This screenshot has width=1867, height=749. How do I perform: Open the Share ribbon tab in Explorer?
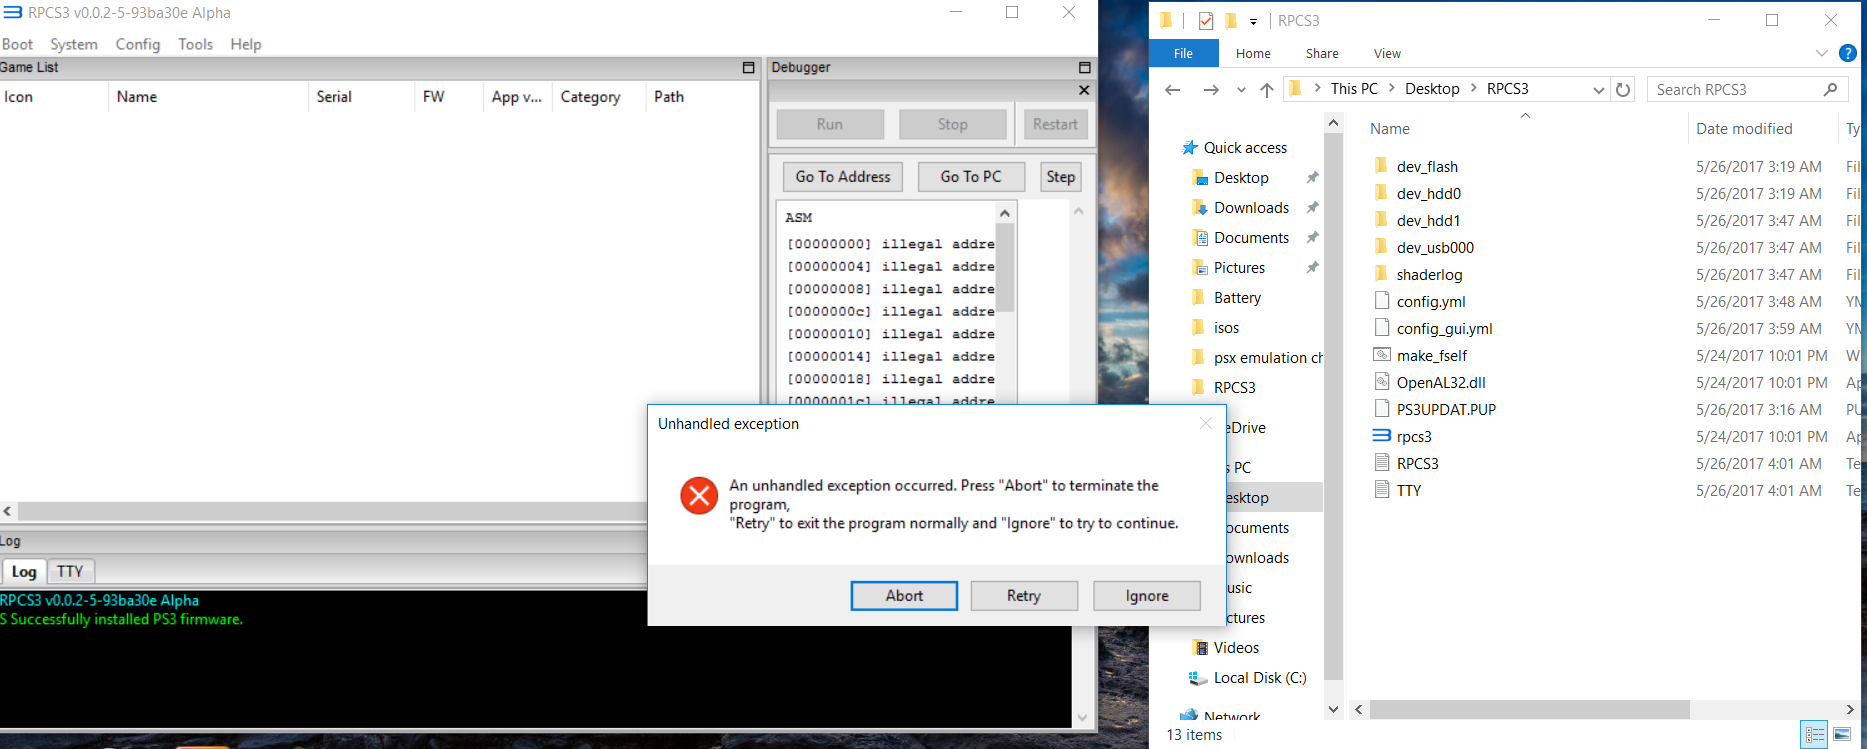(1322, 53)
